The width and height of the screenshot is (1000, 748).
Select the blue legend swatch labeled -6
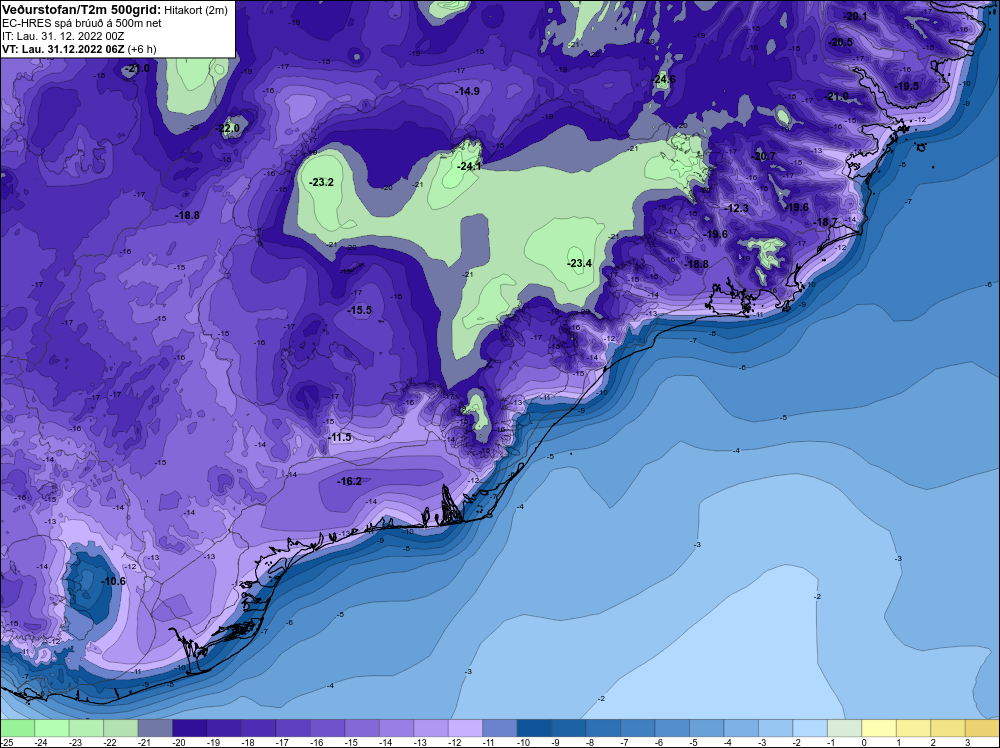click(x=672, y=728)
